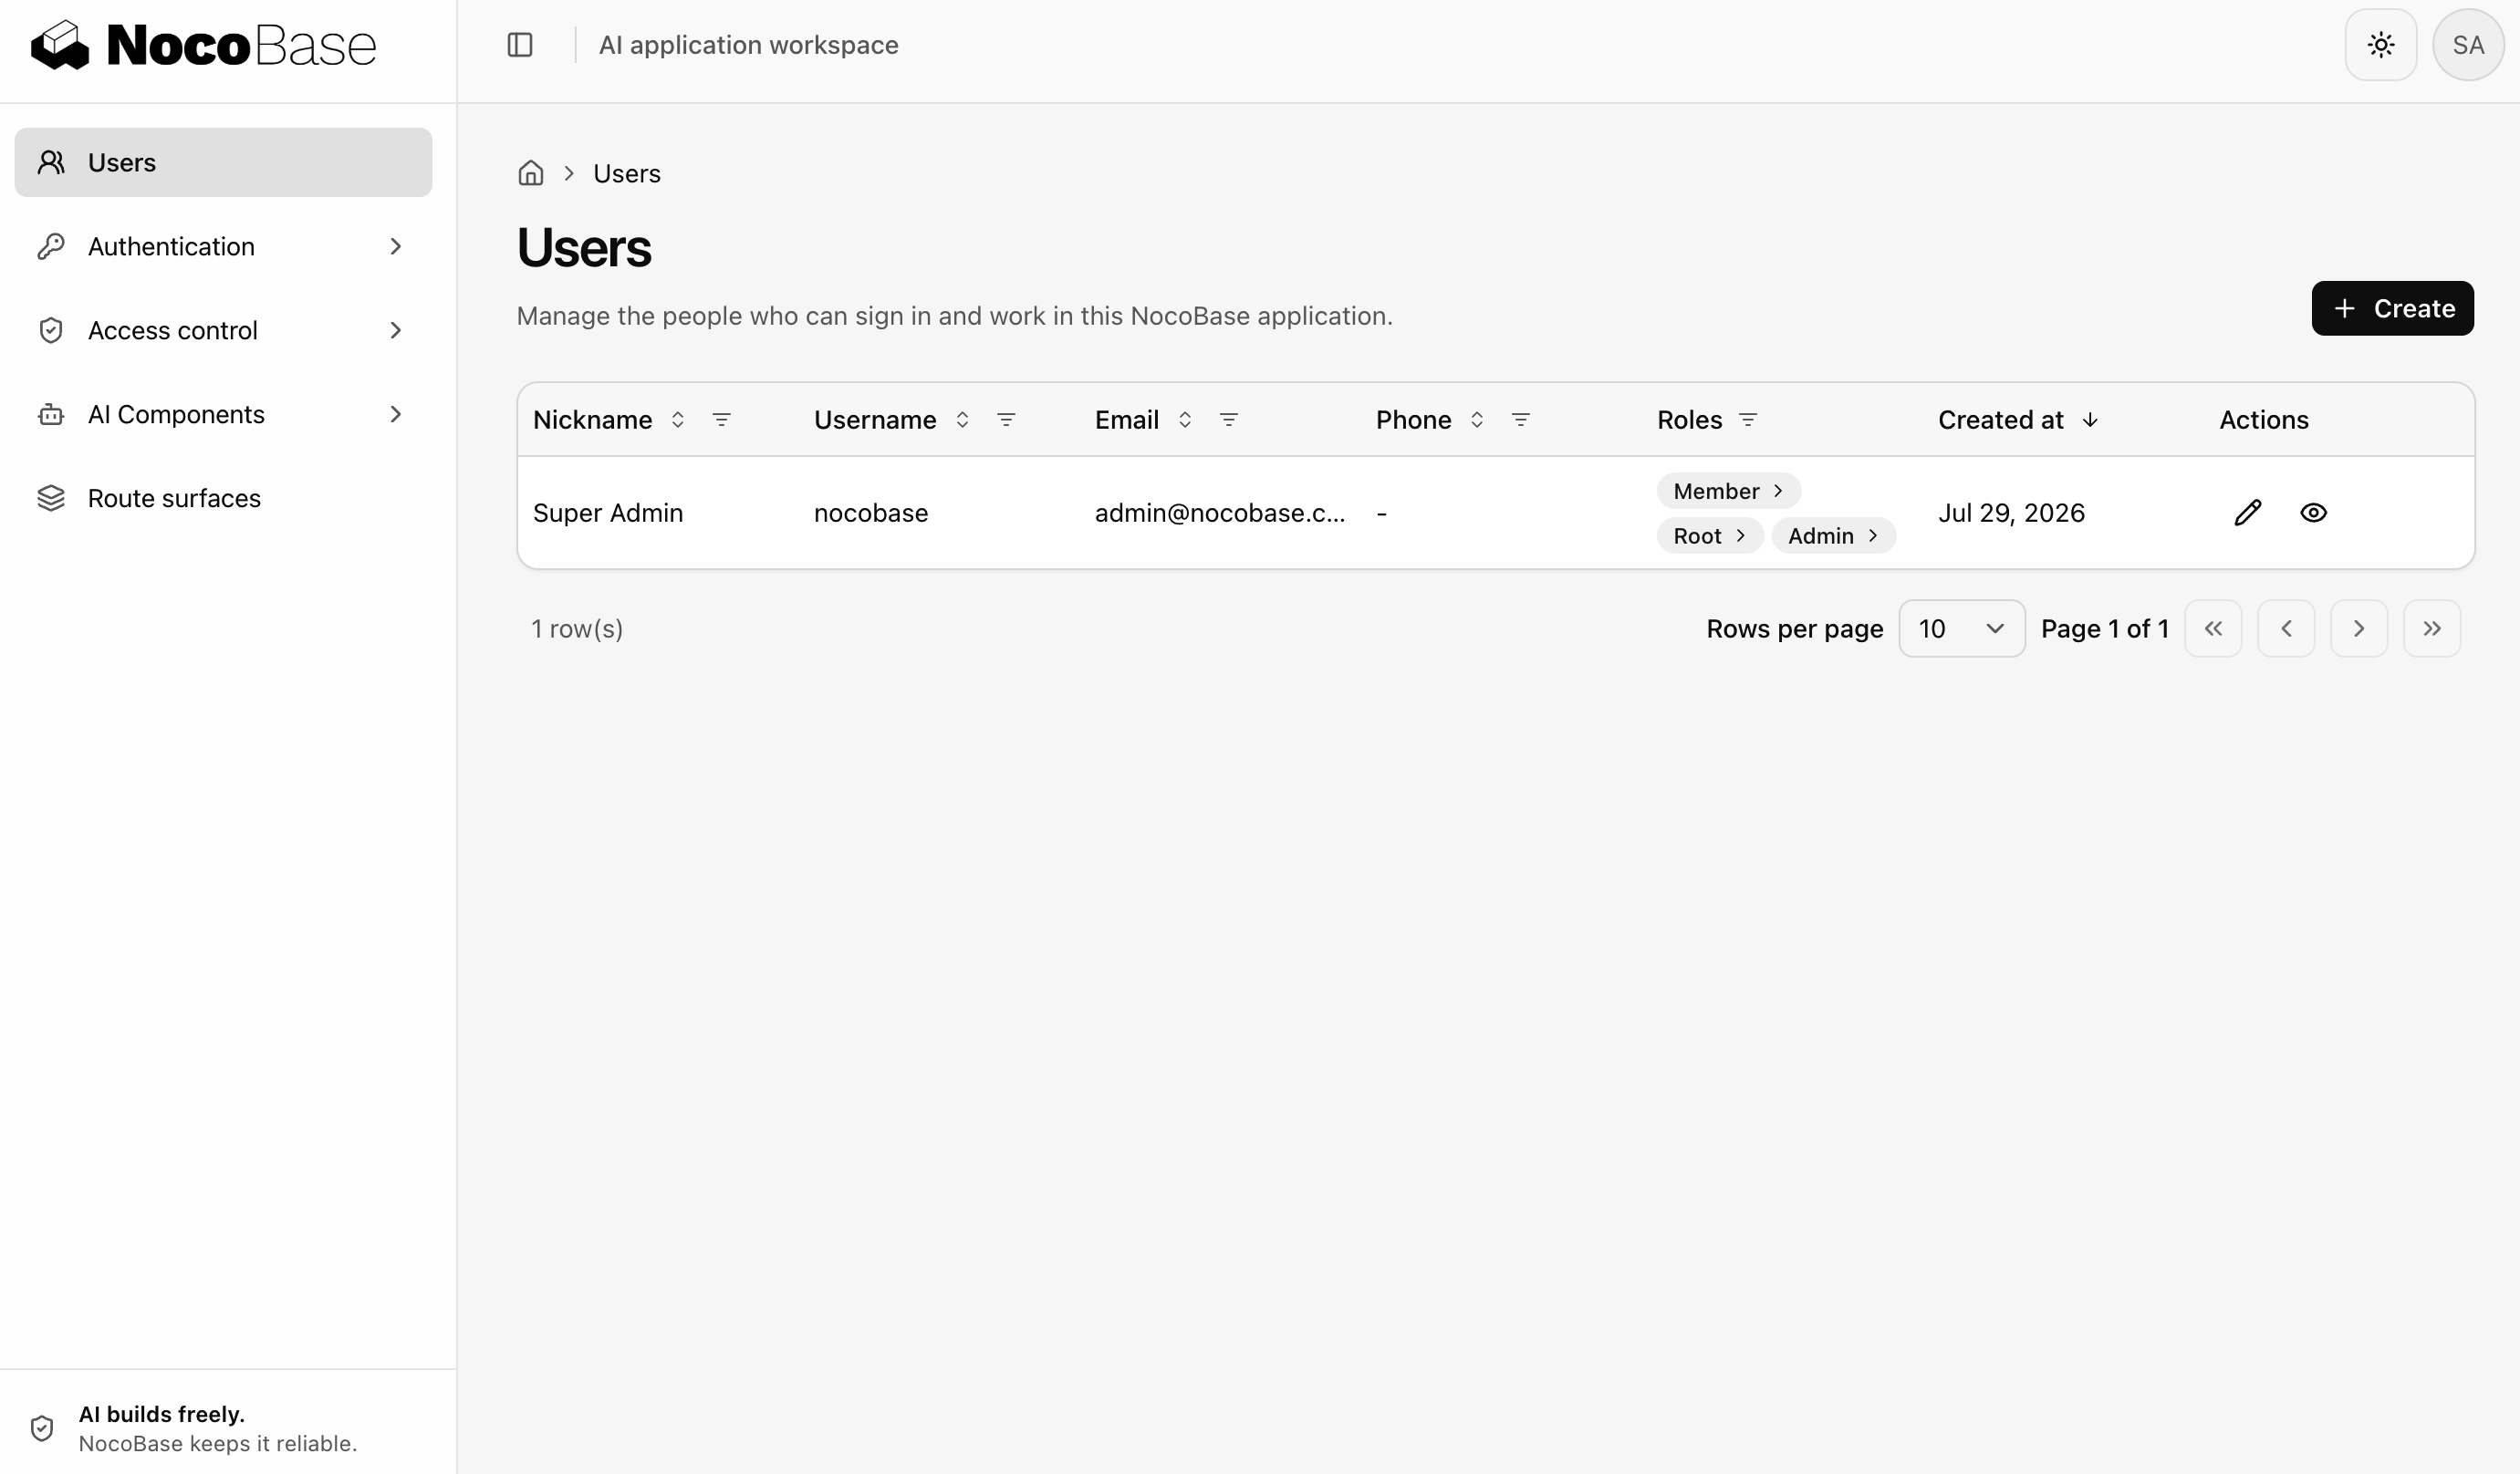This screenshot has height=1474, width=2520.
Task: Open the Member role tag
Action: (1729, 491)
